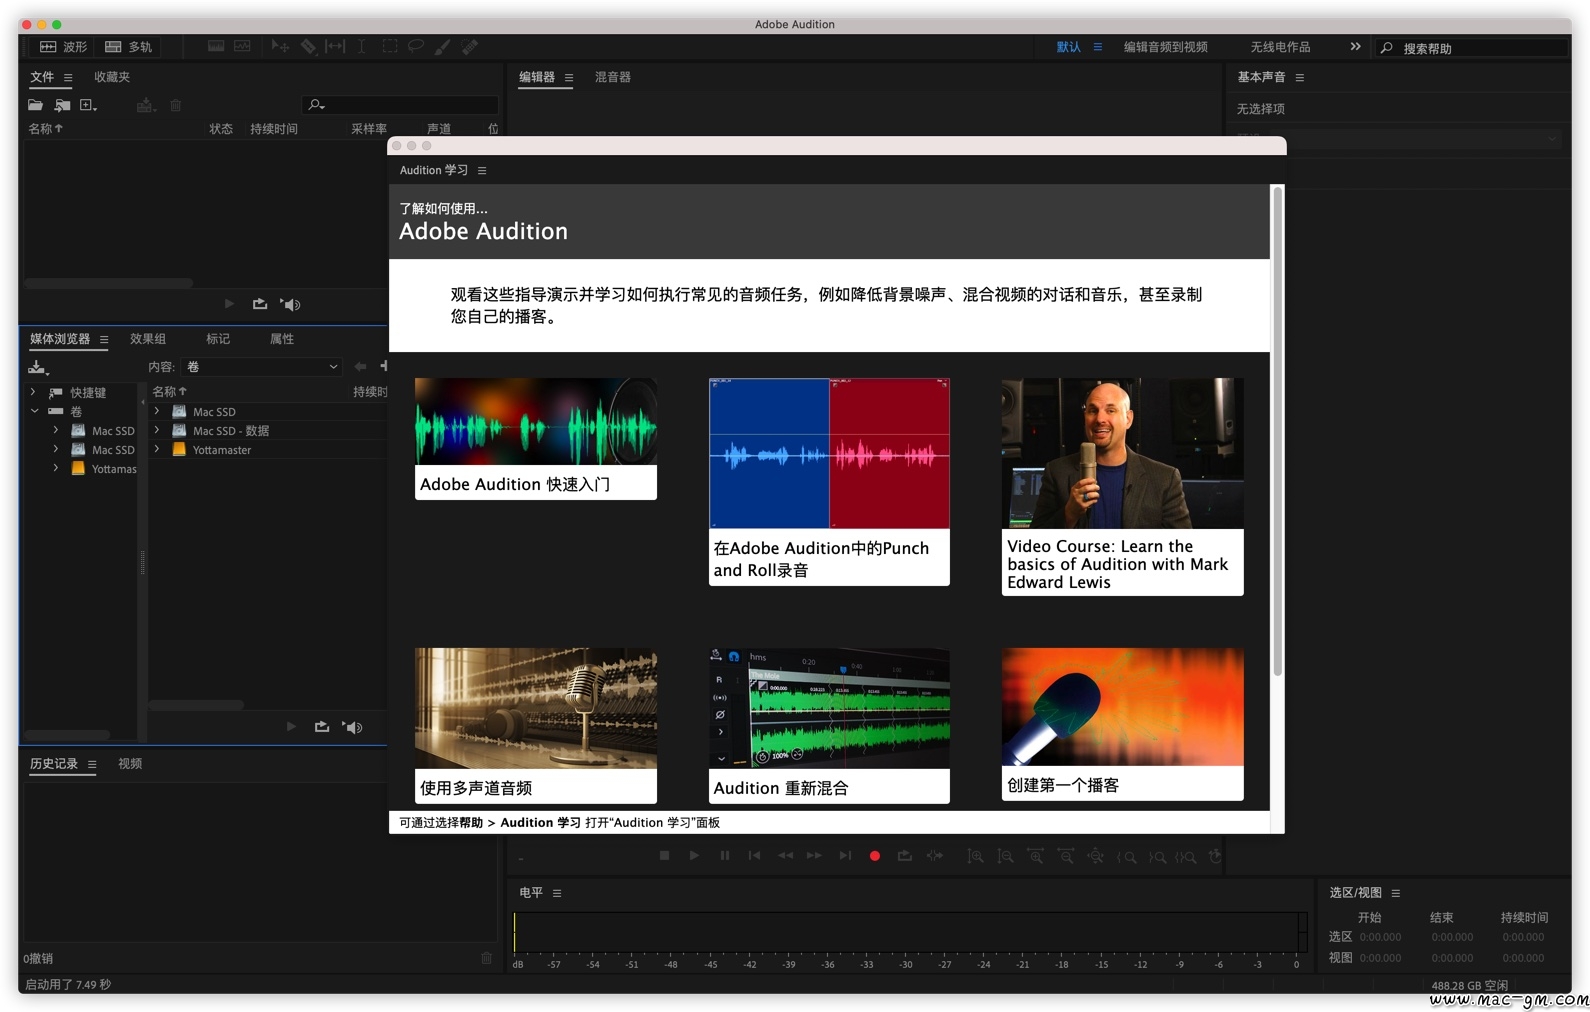
Task: Switch to the 混音器 tab
Action: point(613,77)
